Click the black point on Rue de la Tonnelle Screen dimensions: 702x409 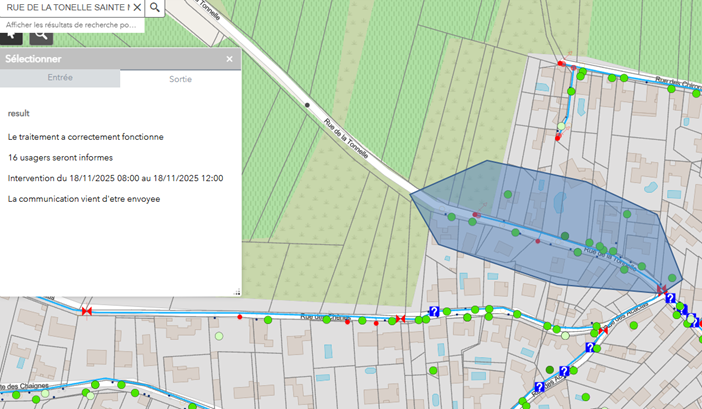[x=307, y=104]
